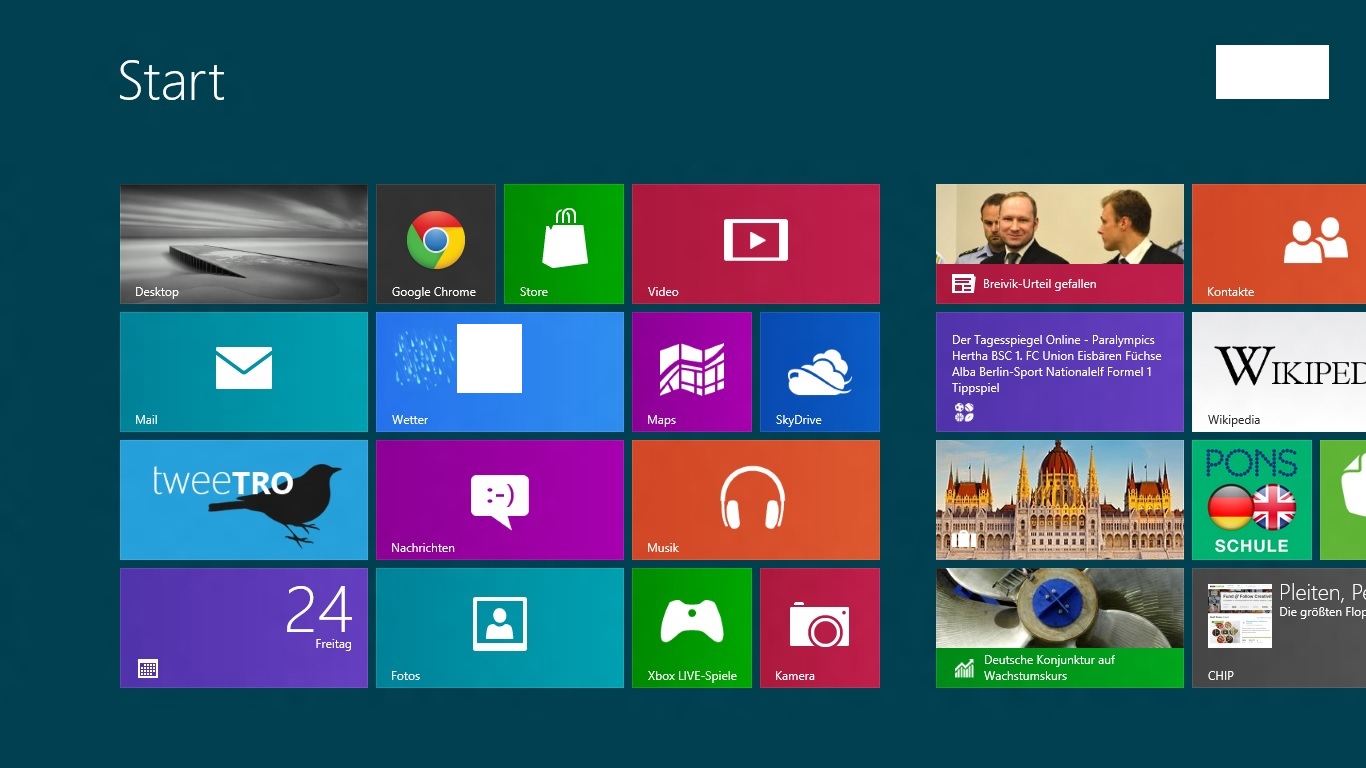This screenshot has height=768, width=1366.
Task: Open the Wikipedia tile
Action: pyautogui.click(x=1279, y=372)
